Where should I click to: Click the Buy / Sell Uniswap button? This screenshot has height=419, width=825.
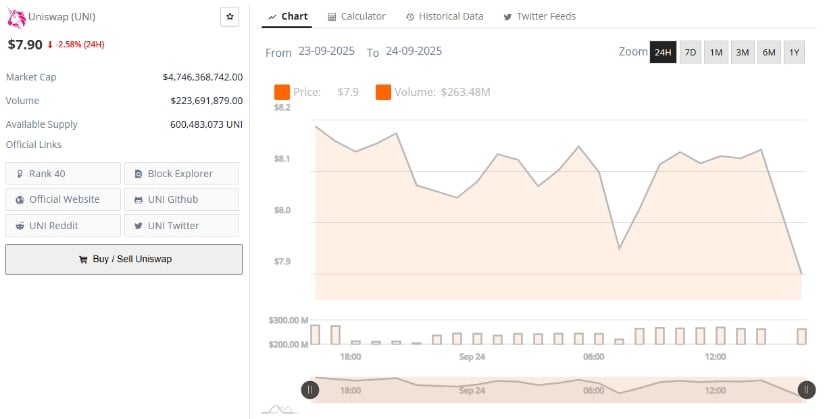124,259
